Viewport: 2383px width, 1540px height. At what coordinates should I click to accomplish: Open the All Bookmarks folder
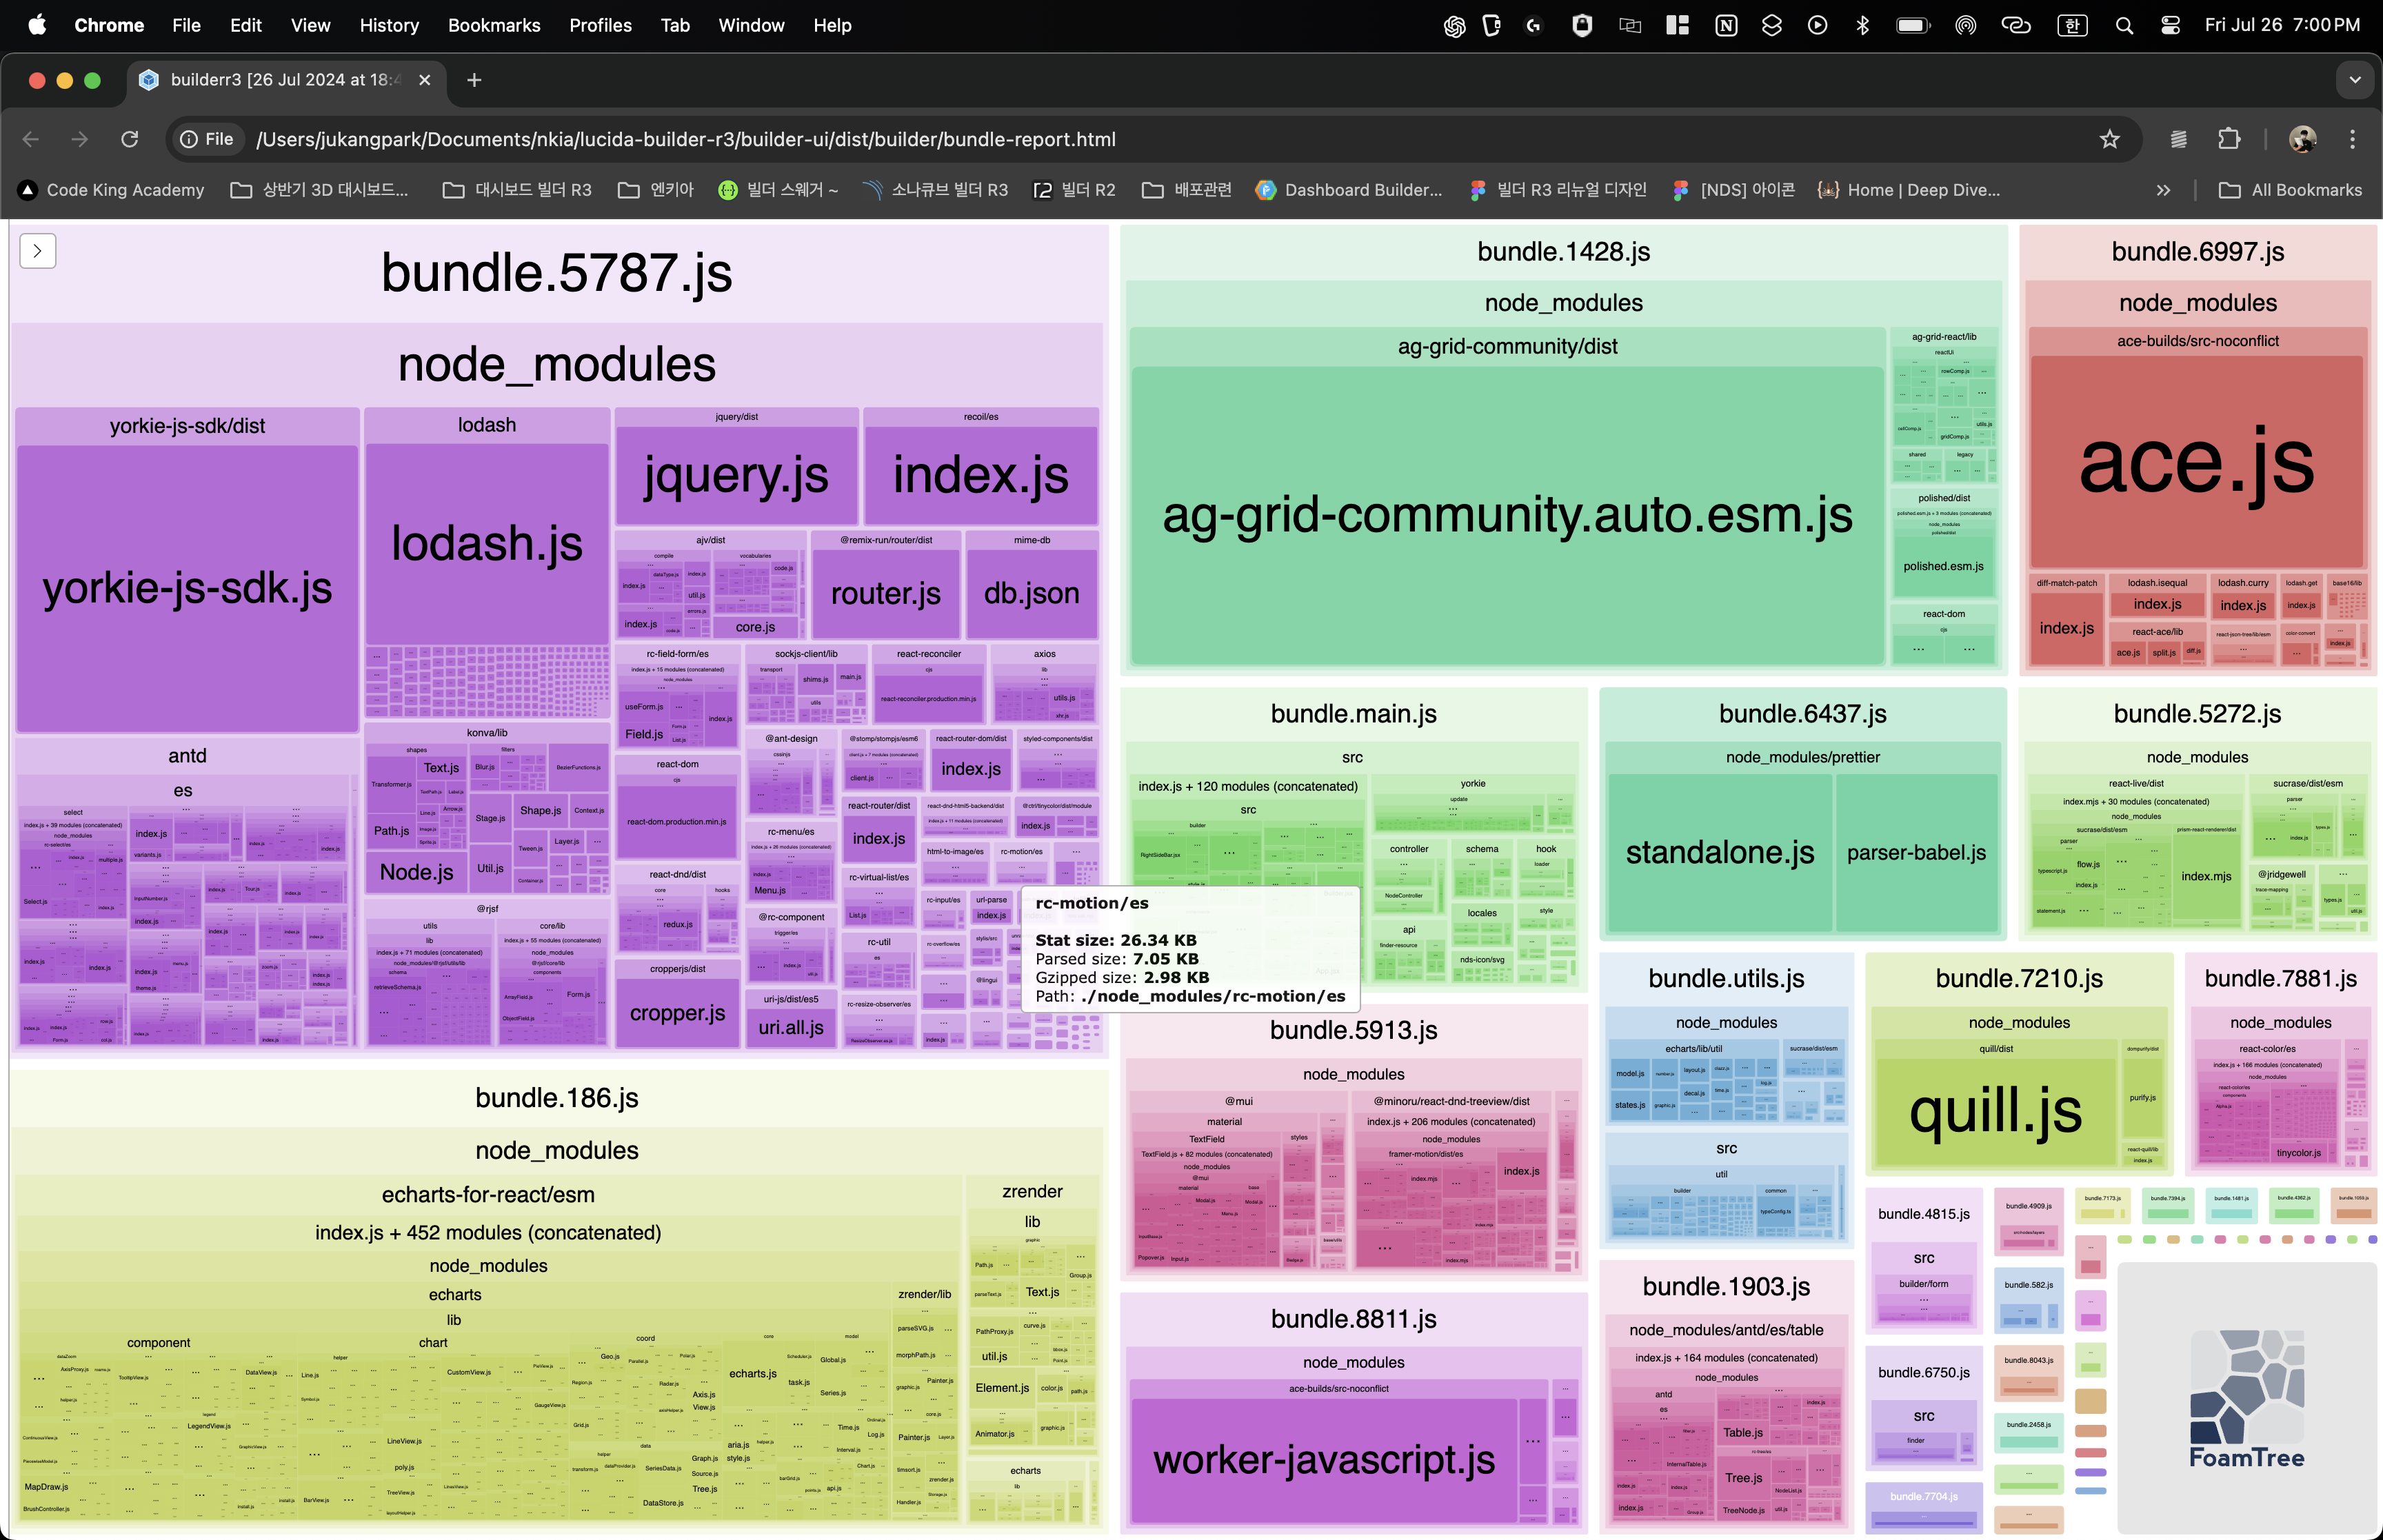pyautogui.click(x=2290, y=190)
